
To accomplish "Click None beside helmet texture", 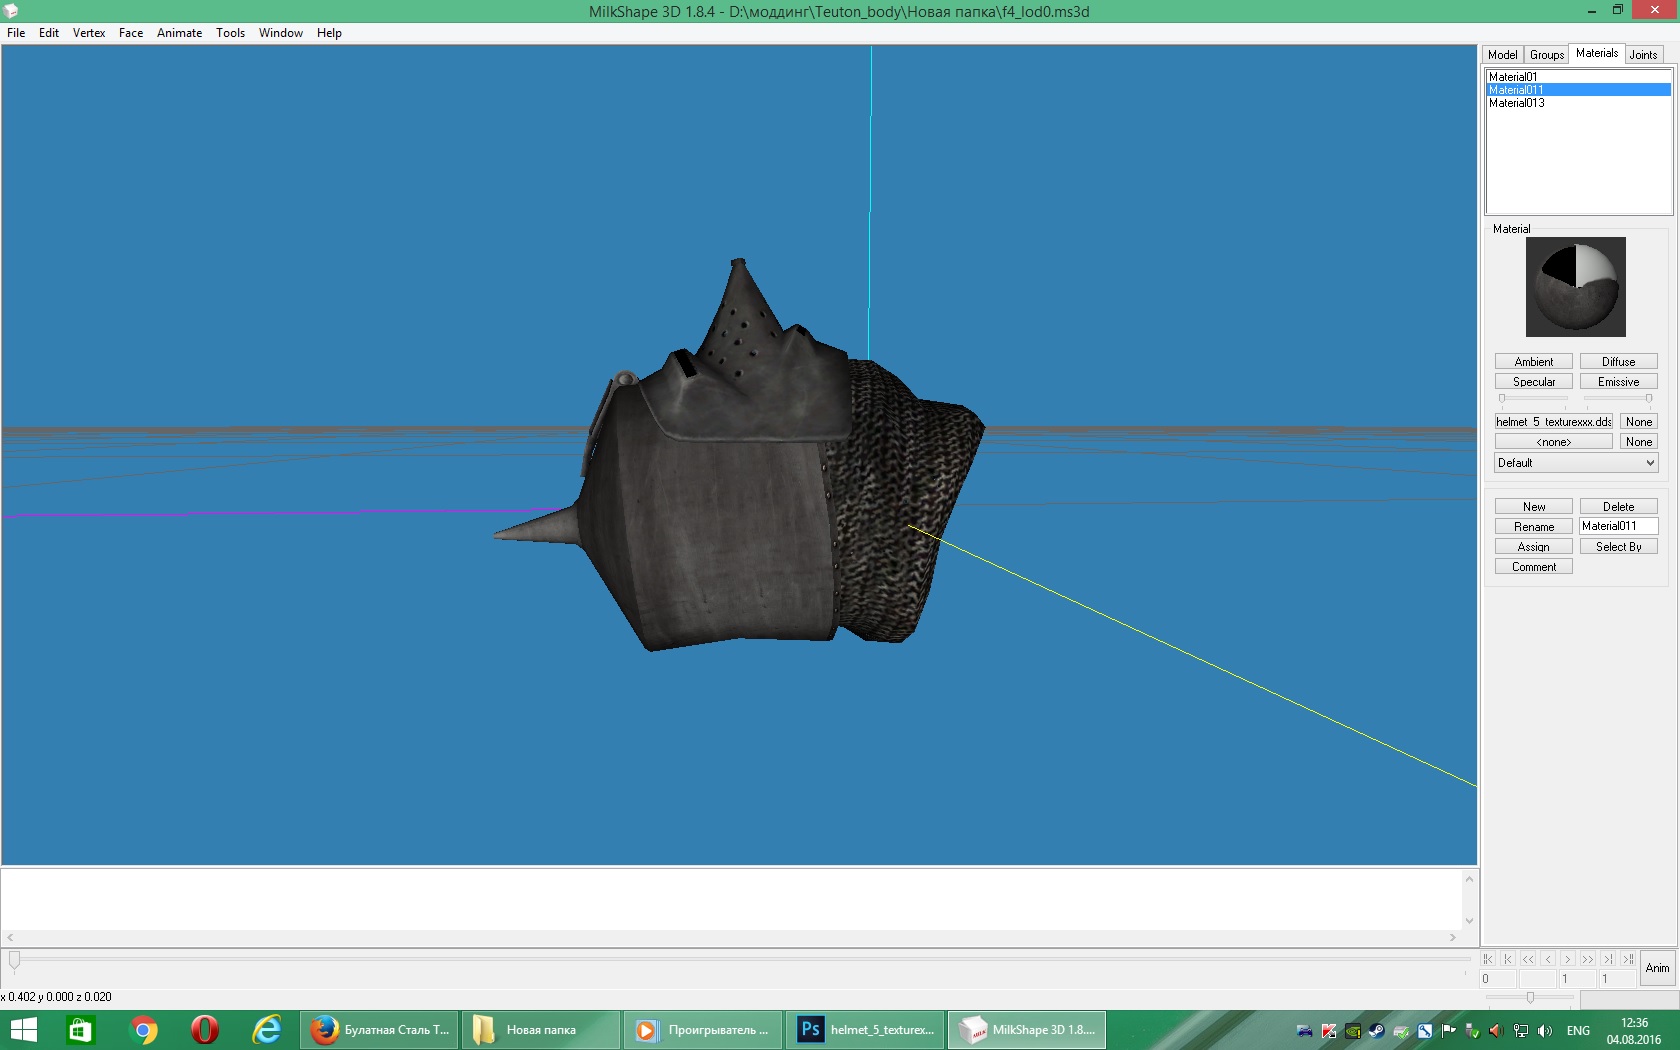I will (1639, 422).
